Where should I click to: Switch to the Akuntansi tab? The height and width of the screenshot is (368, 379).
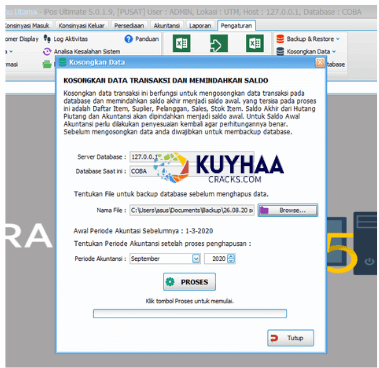pyautogui.click(x=167, y=25)
